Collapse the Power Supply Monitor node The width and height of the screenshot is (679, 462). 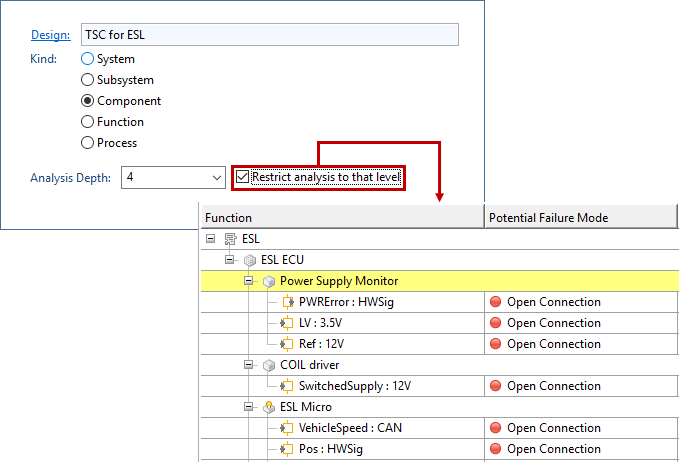coord(249,281)
